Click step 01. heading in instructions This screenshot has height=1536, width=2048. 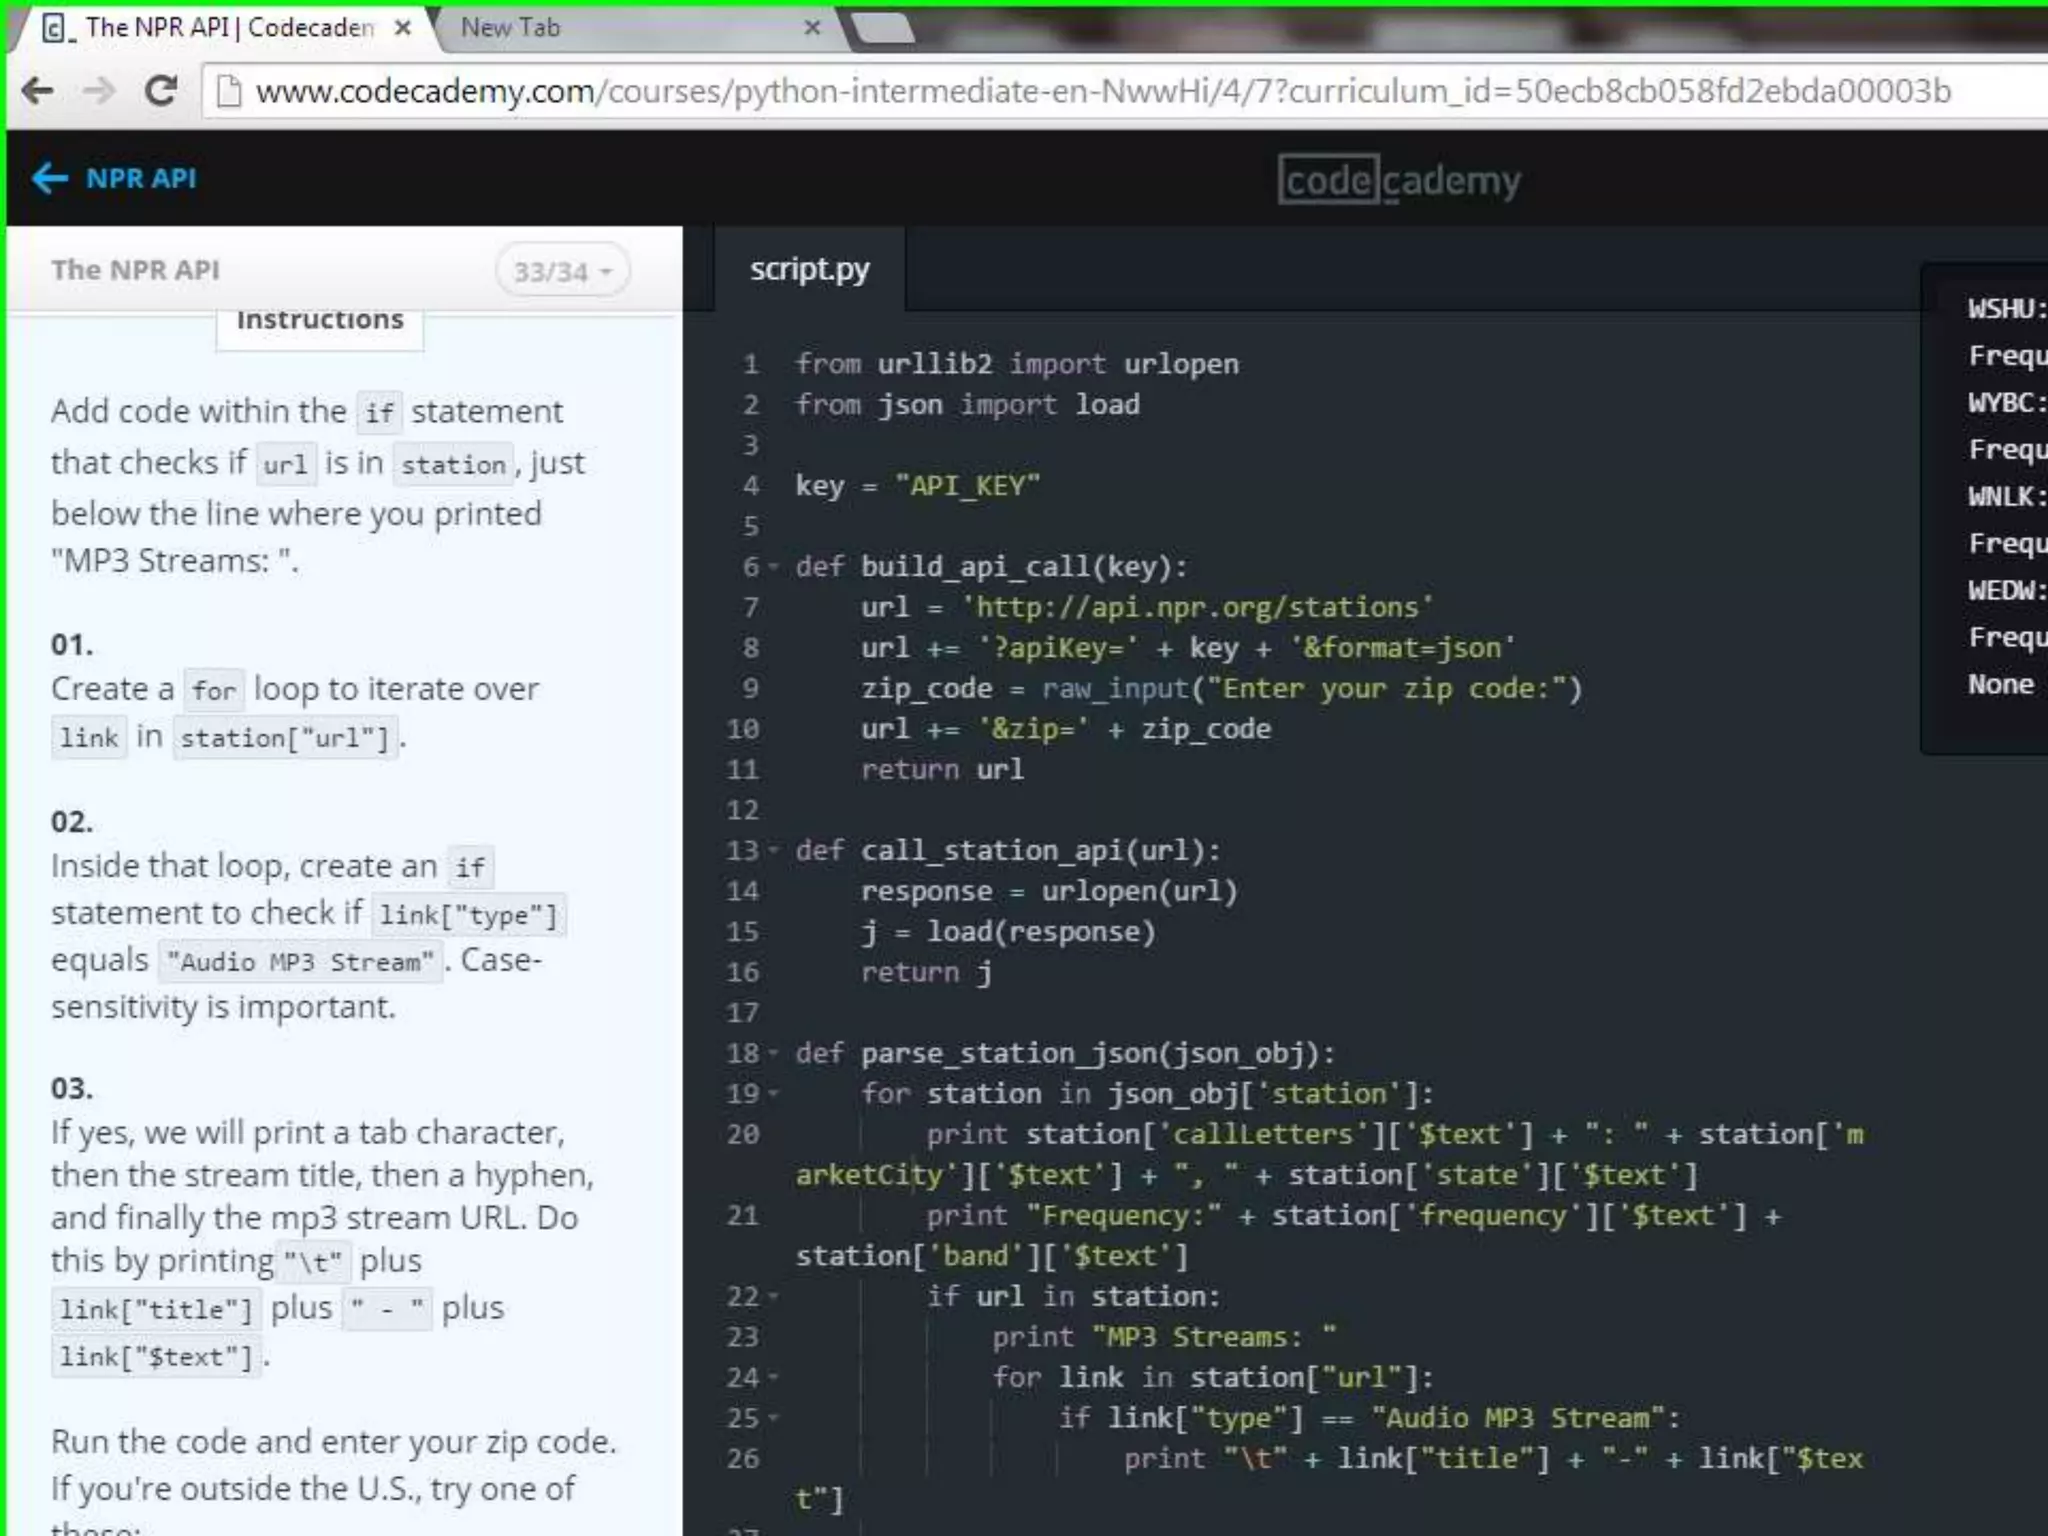pyautogui.click(x=72, y=645)
